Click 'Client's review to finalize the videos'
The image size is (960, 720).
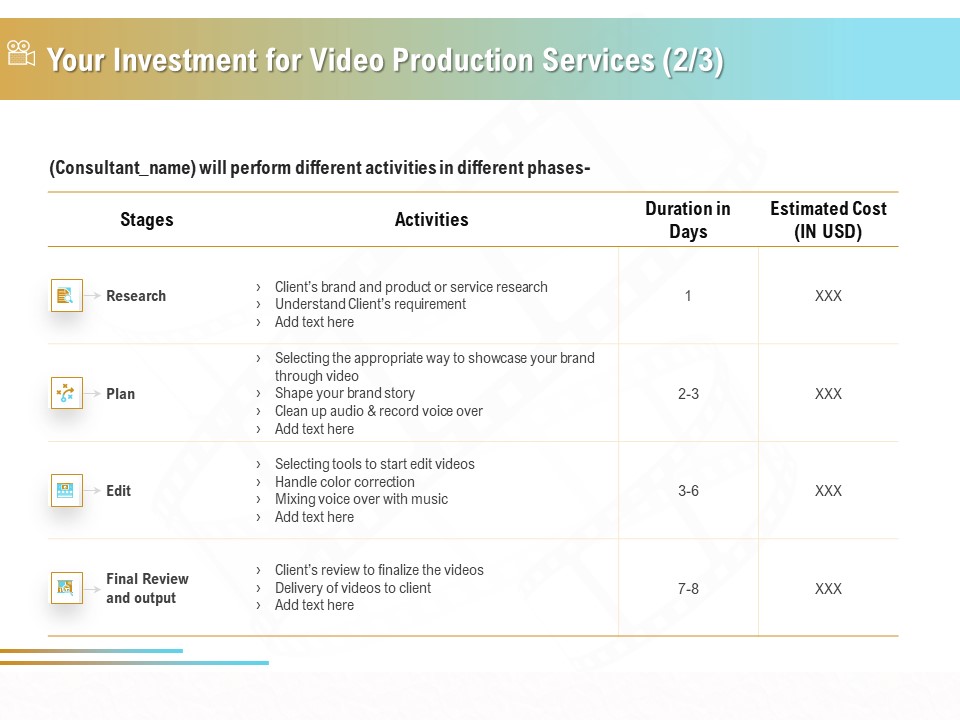coord(379,570)
